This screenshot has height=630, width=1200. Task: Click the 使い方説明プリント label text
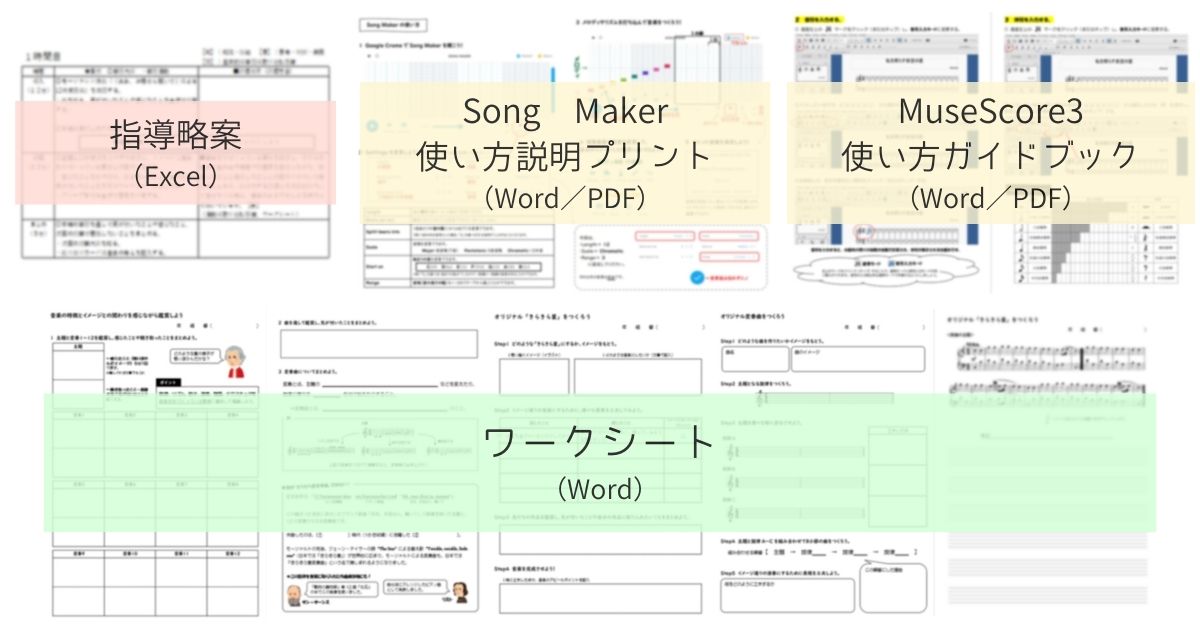[x=564, y=155]
